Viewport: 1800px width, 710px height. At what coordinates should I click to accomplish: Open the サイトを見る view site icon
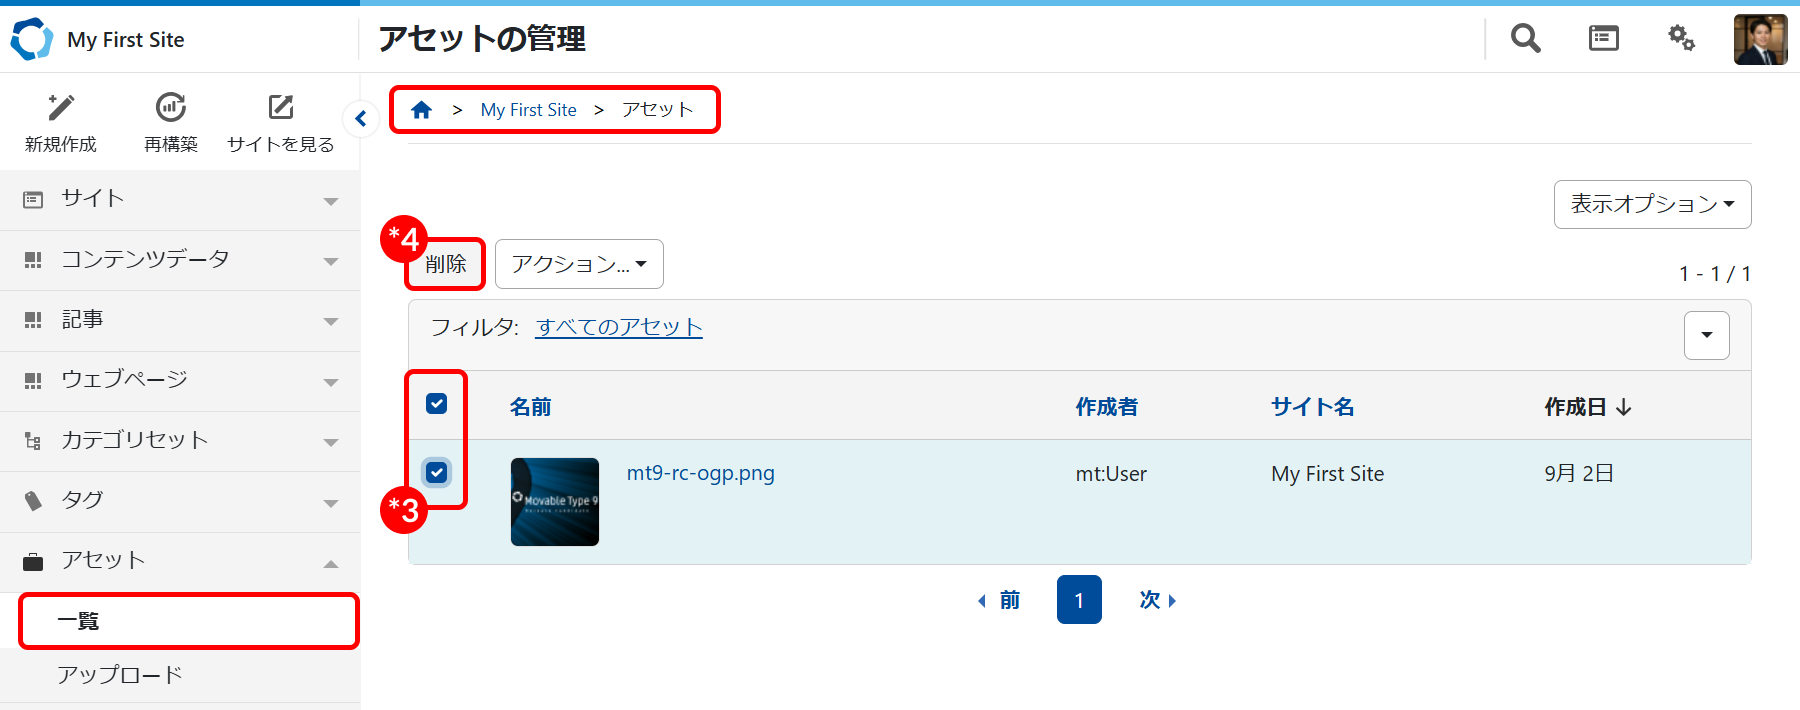[281, 108]
